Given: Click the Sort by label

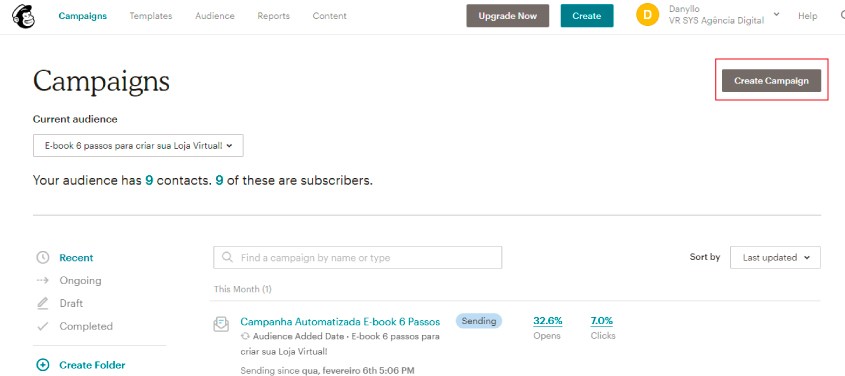Looking at the screenshot, I should coord(705,257).
